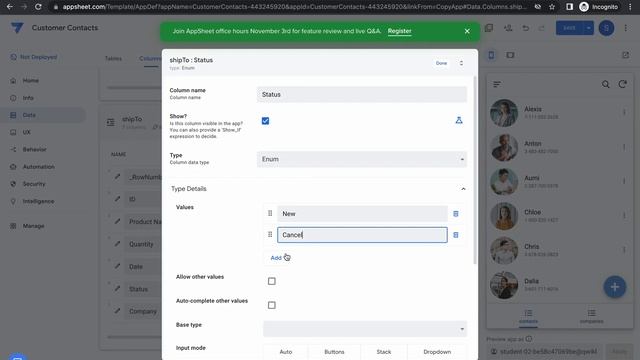Open the Manage section in sidebar
This screenshot has height=360, width=640.
tap(33, 226)
